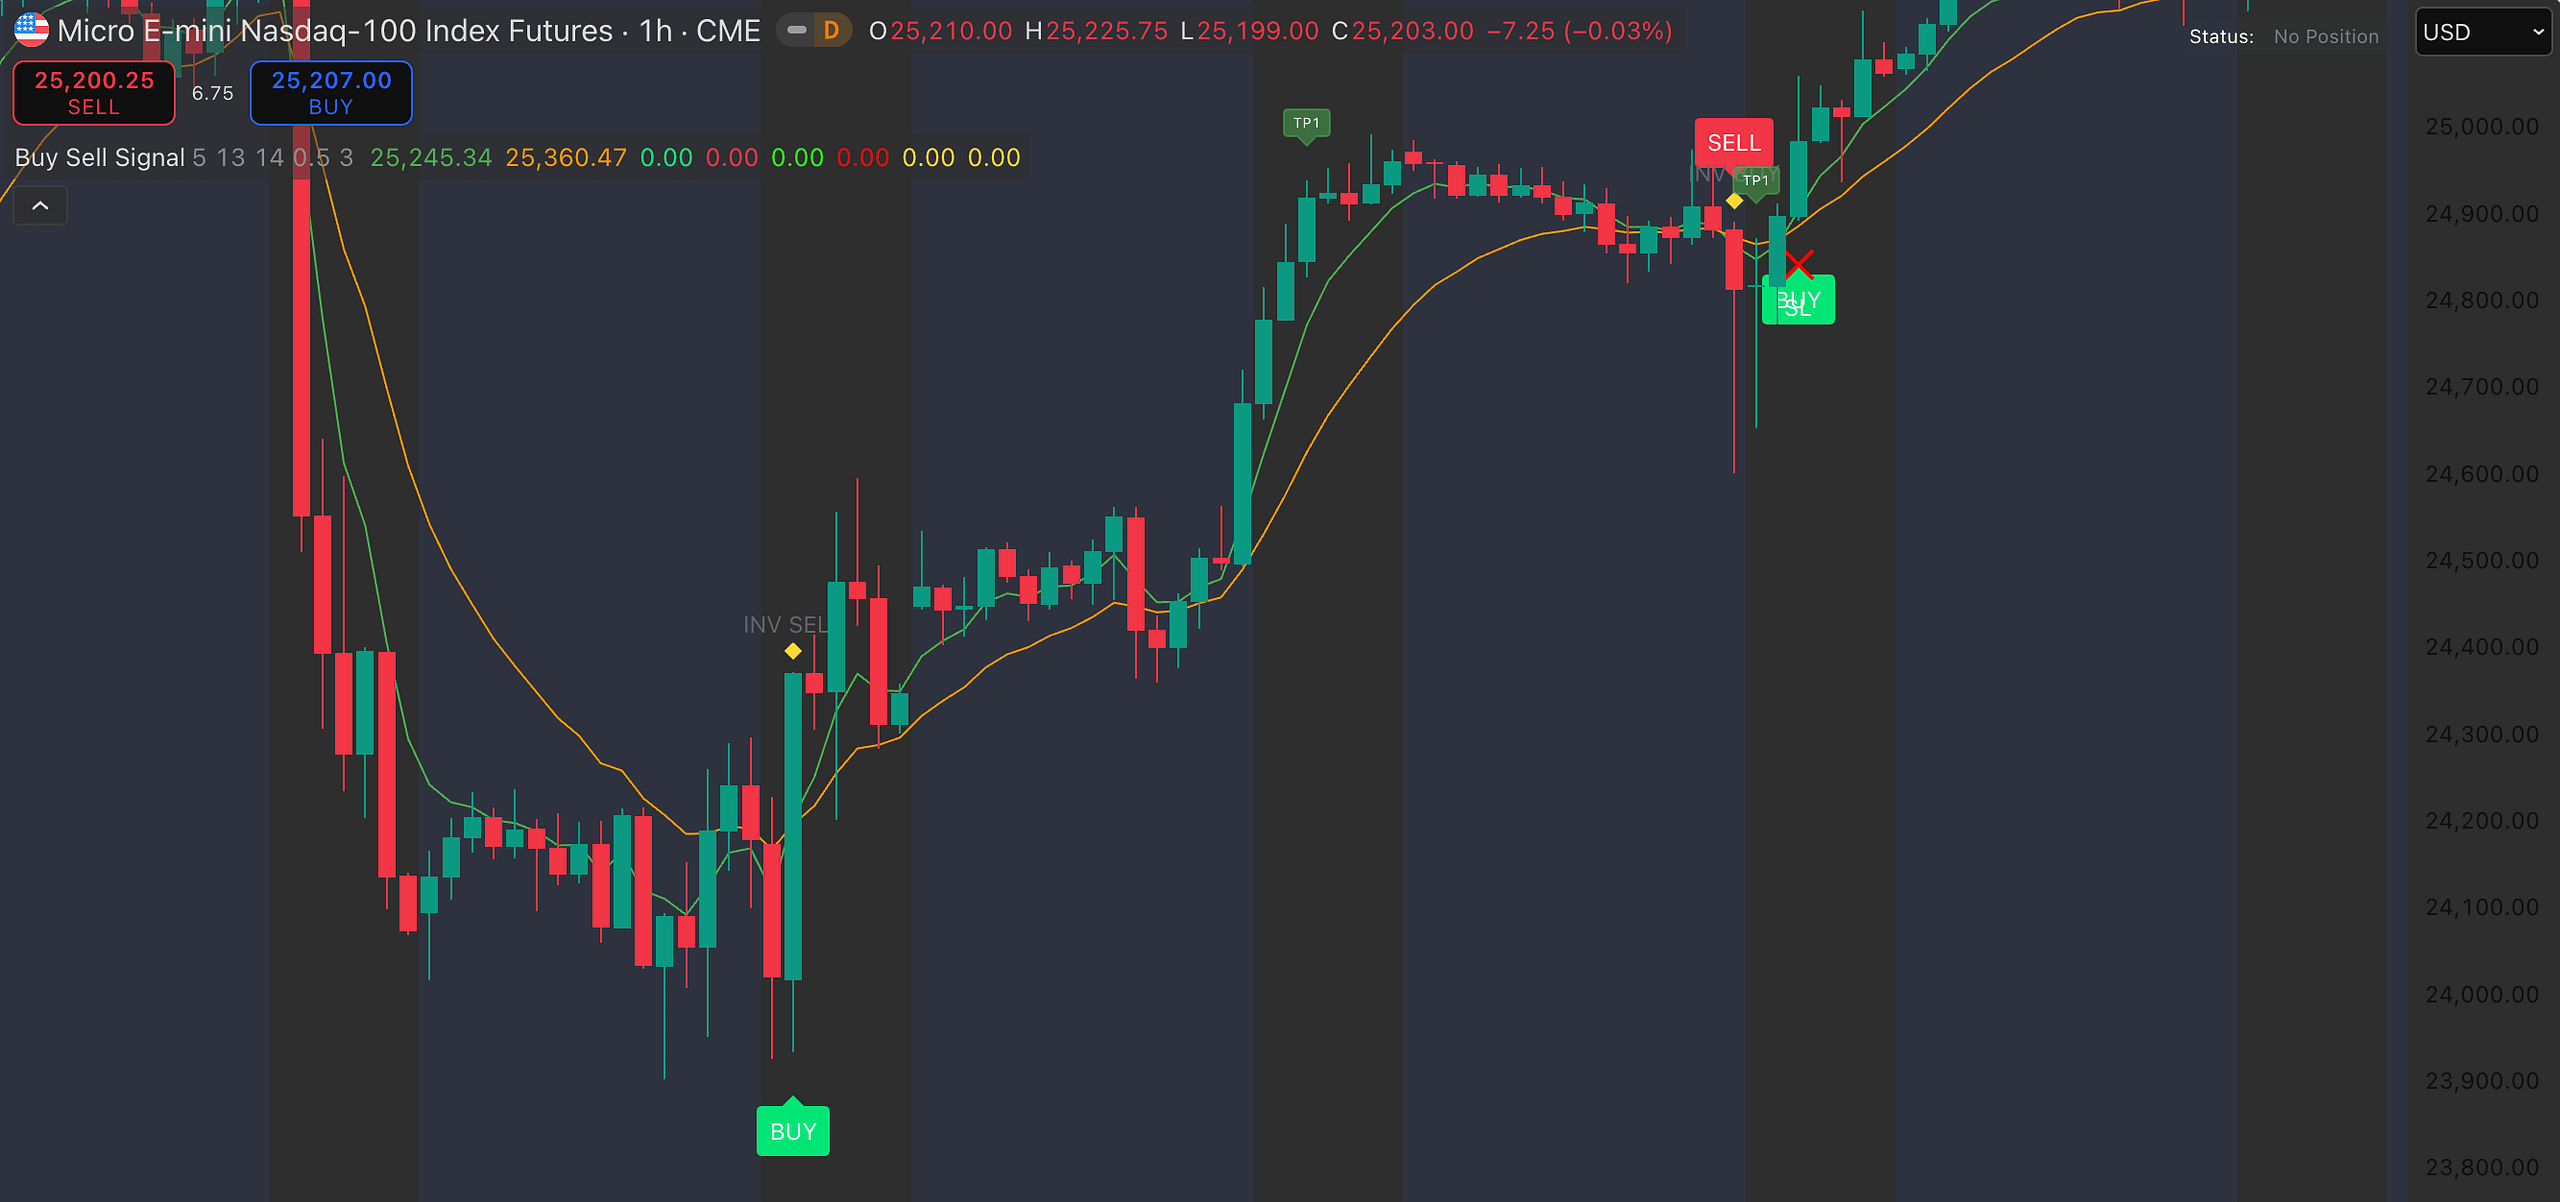
Task: Select the Buy Sell Signal indicator label
Action: coord(100,158)
